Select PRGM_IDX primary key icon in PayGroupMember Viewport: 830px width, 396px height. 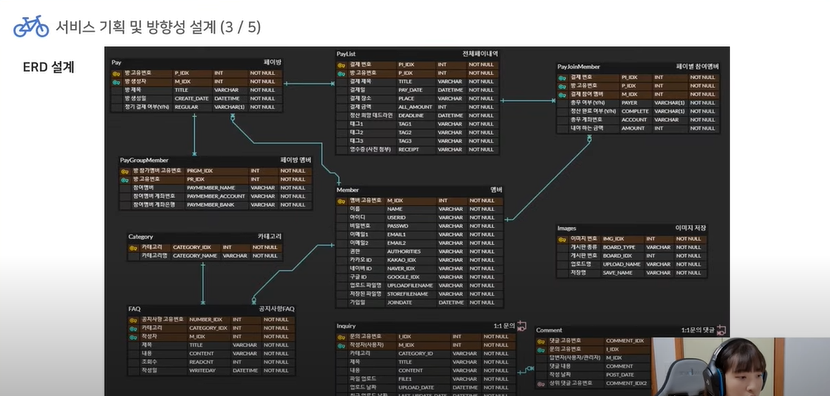[x=124, y=171]
